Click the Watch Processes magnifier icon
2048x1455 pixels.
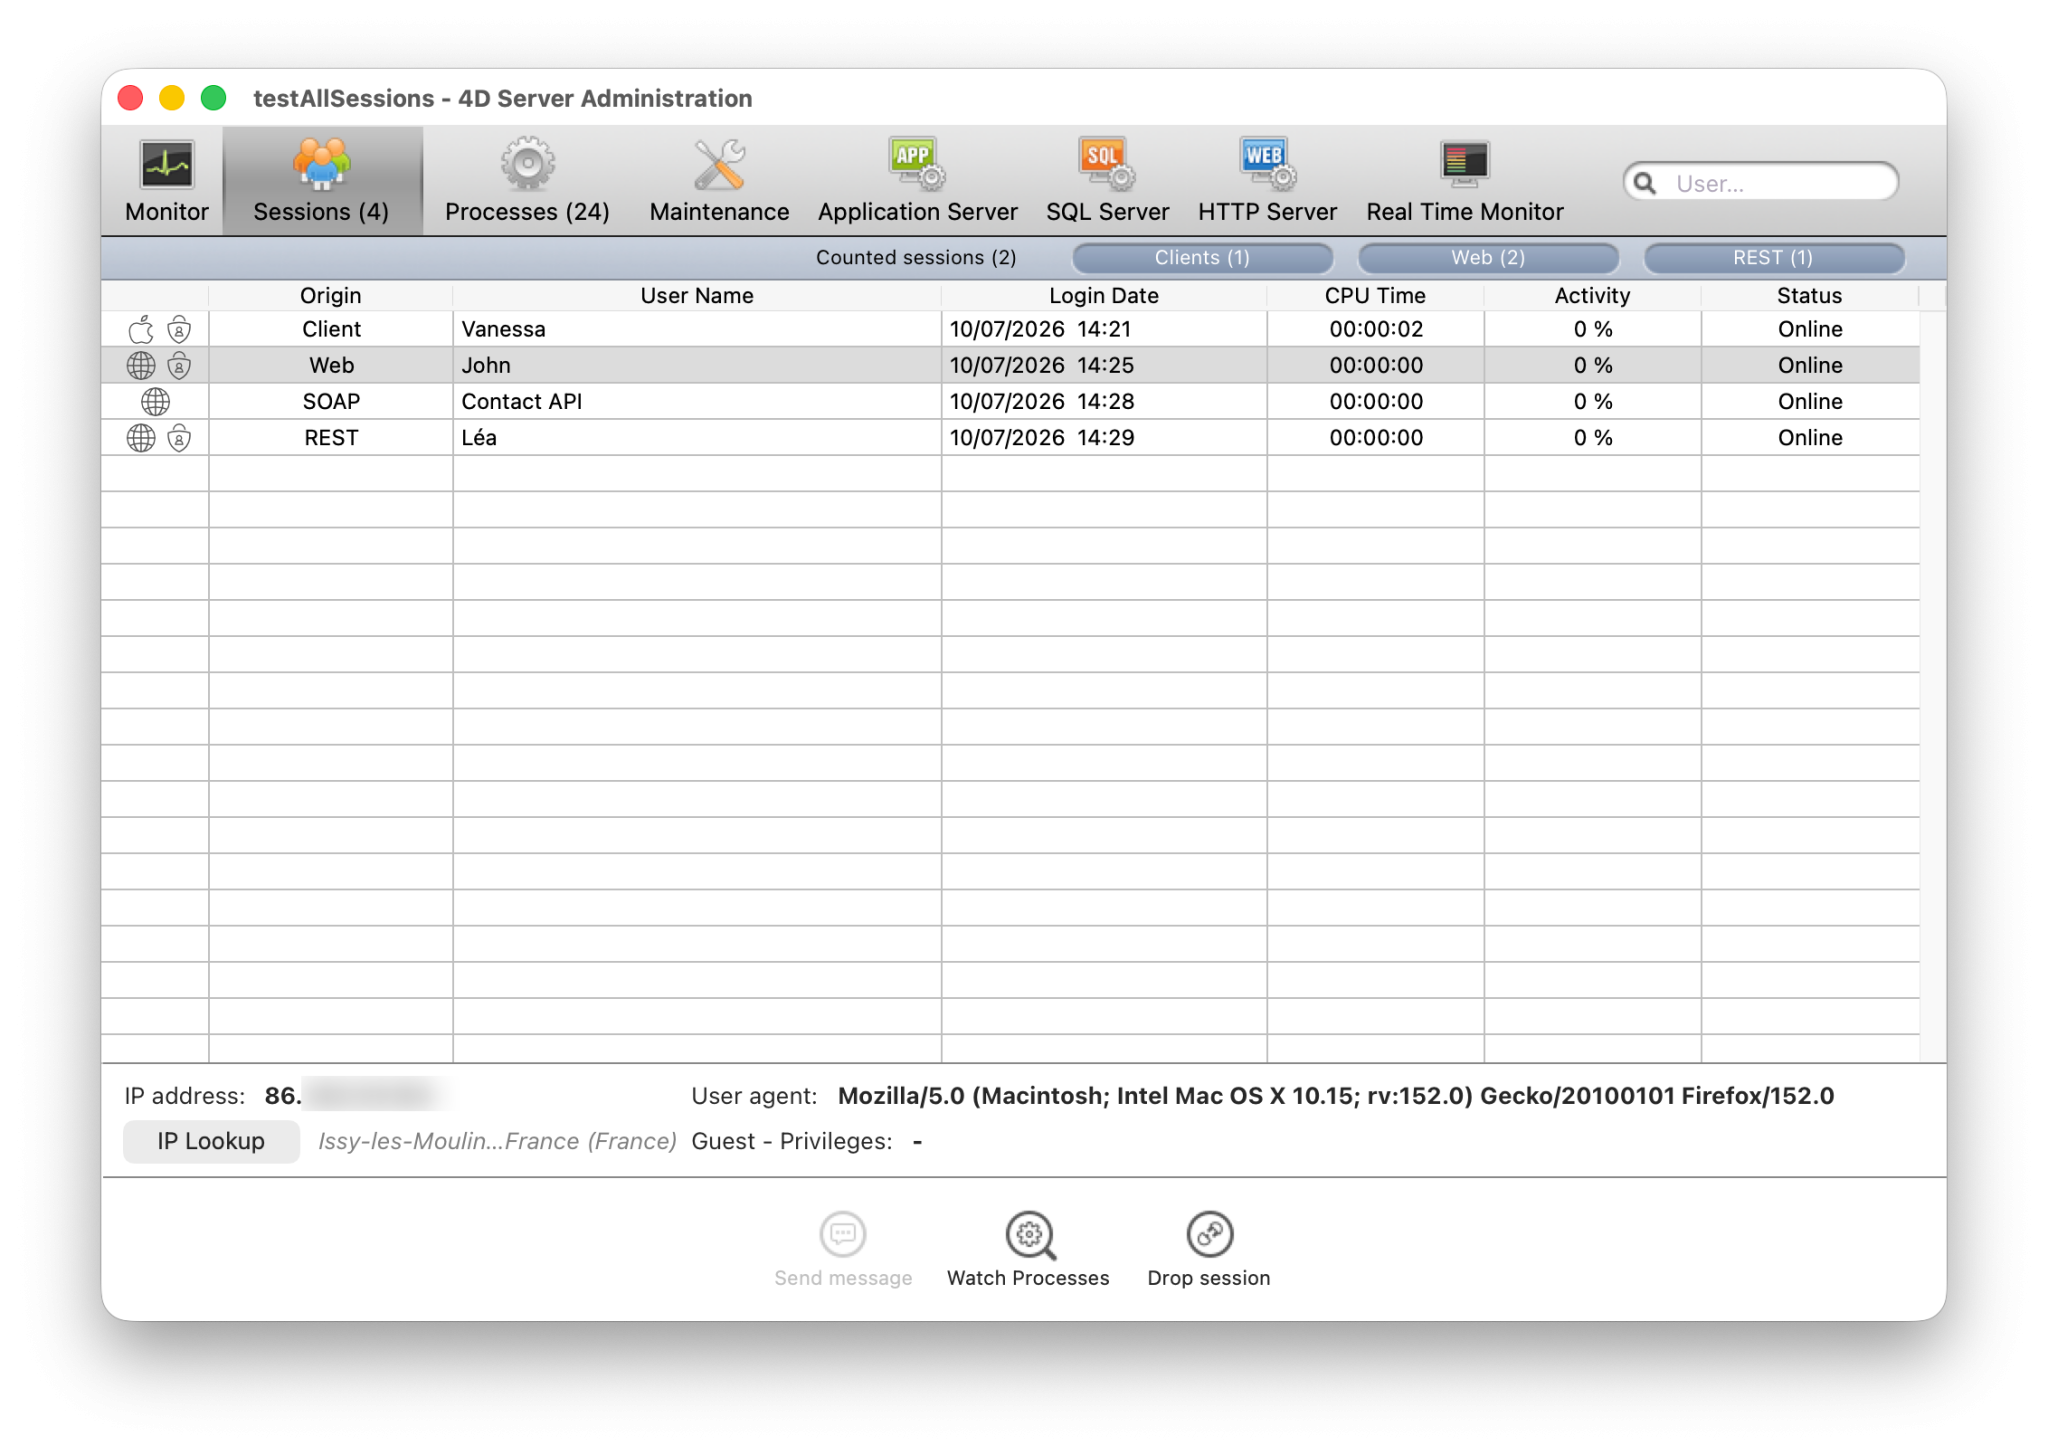1030,1235
